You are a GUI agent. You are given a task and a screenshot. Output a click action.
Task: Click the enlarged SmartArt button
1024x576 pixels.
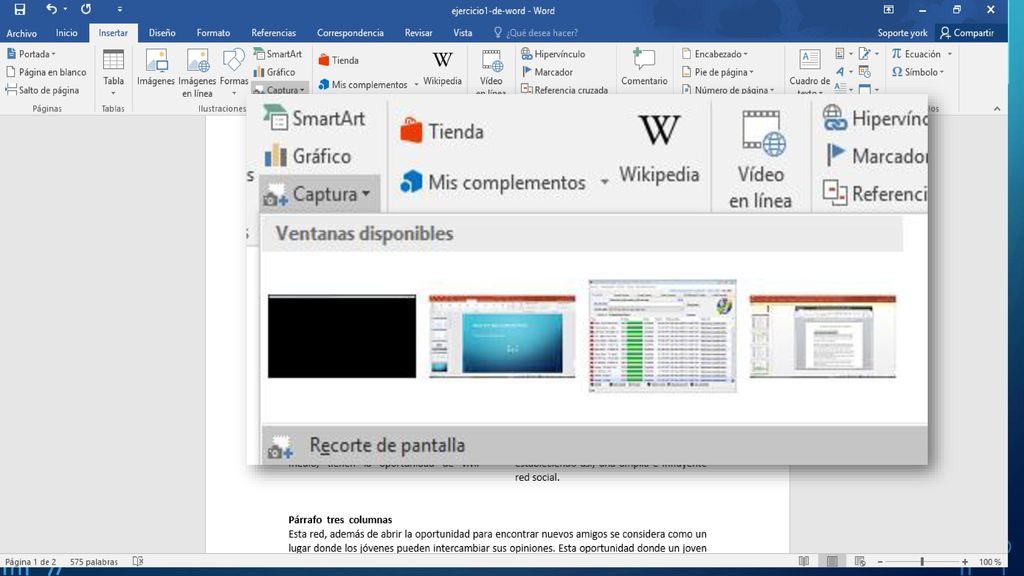pos(314,119)
